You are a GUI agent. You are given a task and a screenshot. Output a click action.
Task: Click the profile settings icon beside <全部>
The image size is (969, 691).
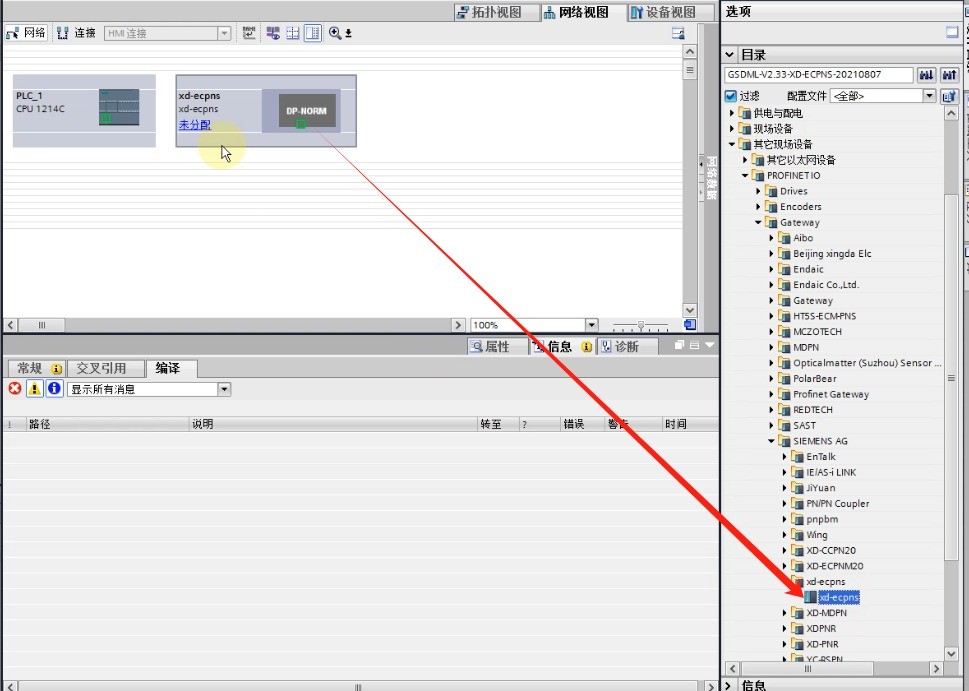tap(949, 96)
